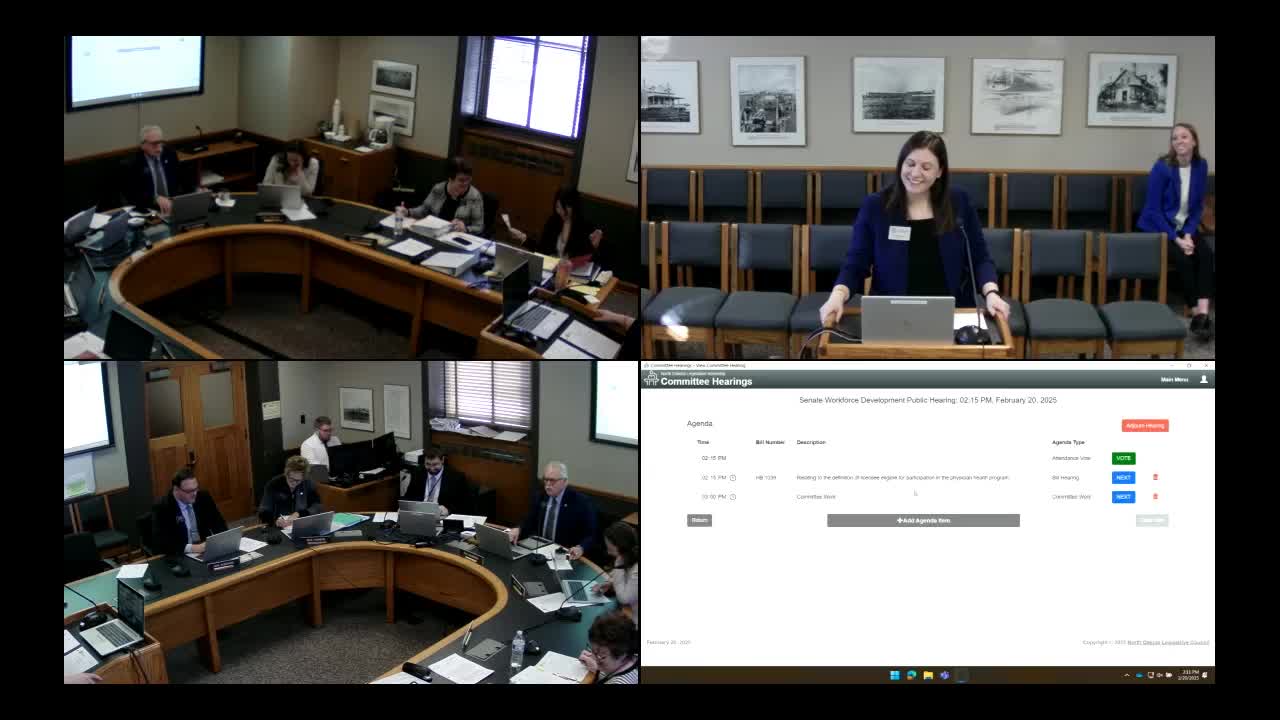Open the taskbar clock and date
Screen dimensions: 1280x720
coord(1189,675)
